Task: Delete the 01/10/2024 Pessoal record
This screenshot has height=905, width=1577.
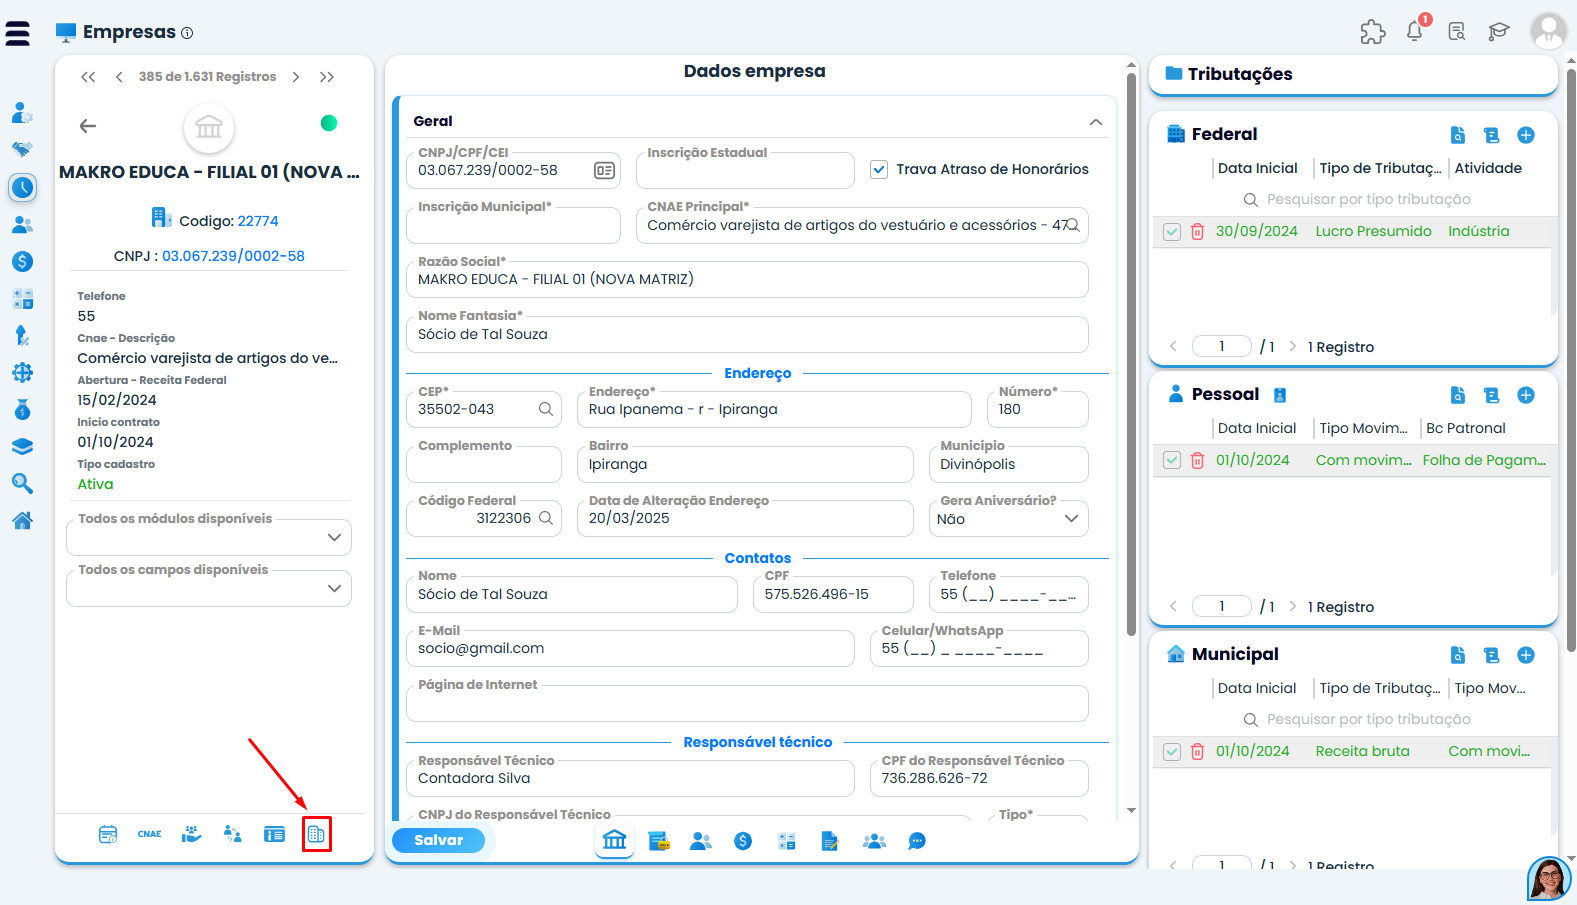Action: (1197, 461)
